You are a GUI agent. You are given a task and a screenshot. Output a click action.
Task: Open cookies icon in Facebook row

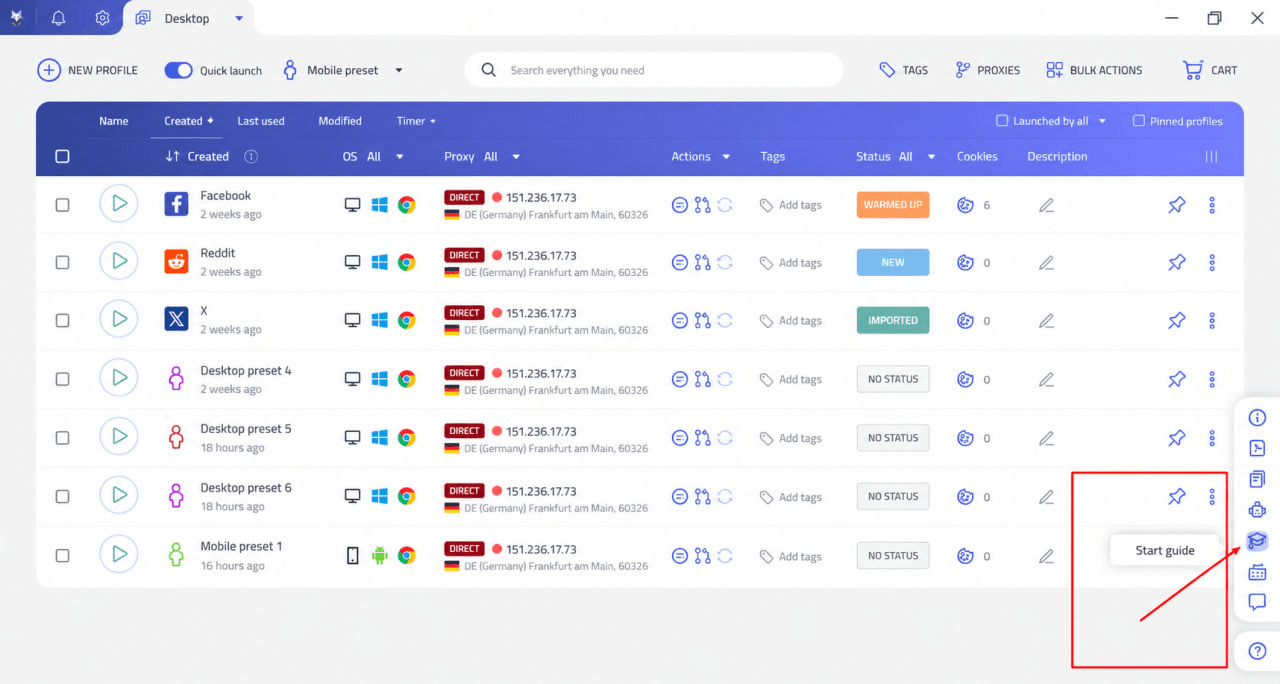point(965,205)
